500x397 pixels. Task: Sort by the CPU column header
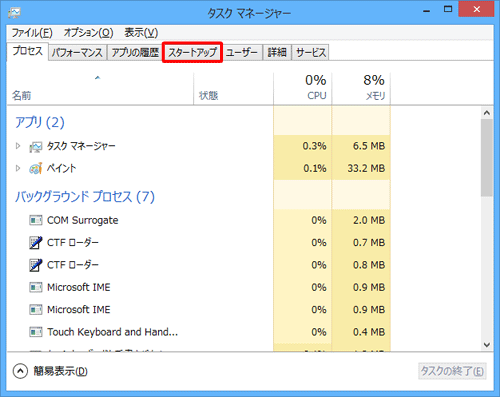[x=303, y=88]
